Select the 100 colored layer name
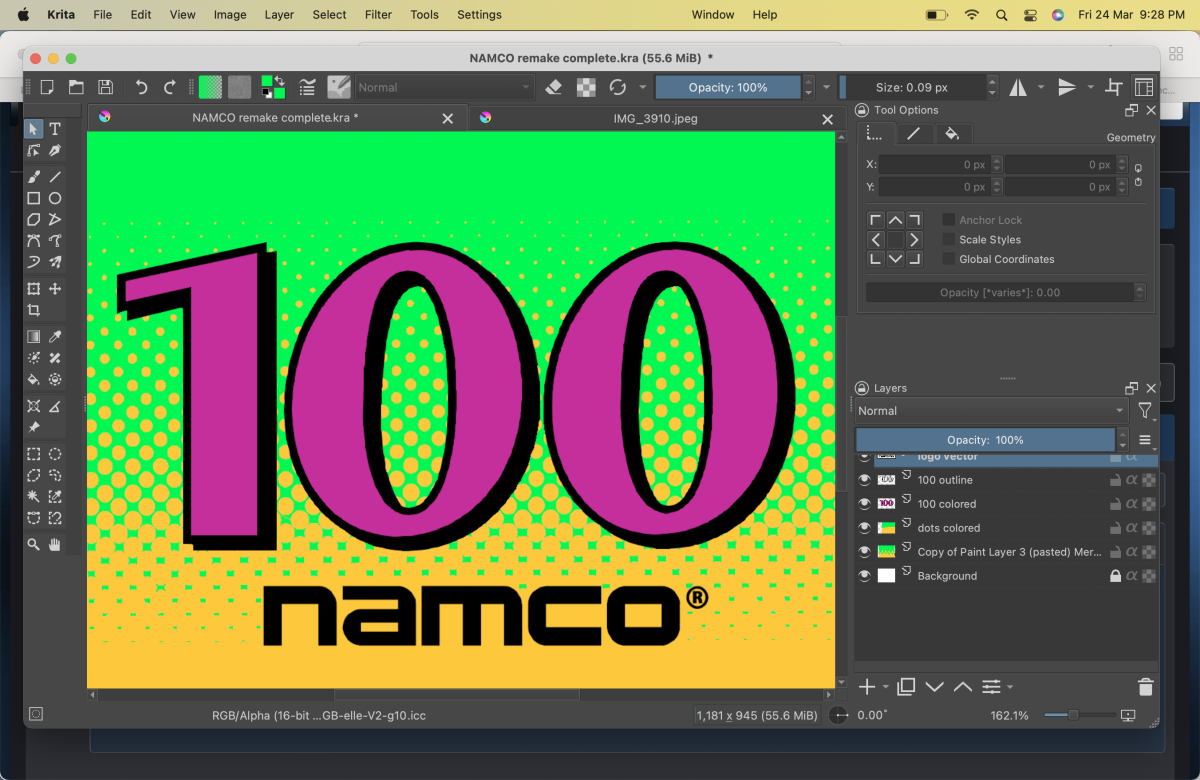 click(946, 504)
